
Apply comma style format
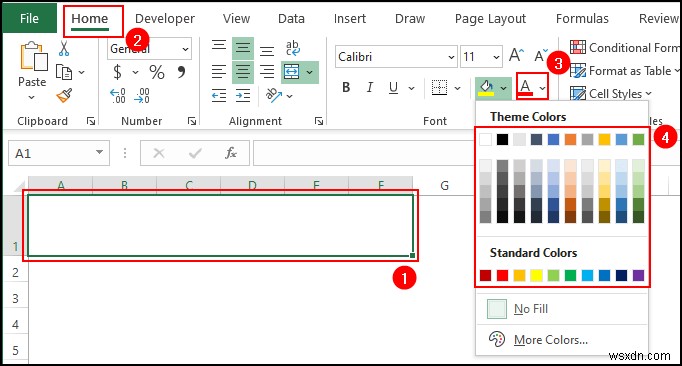click(181, 71)
